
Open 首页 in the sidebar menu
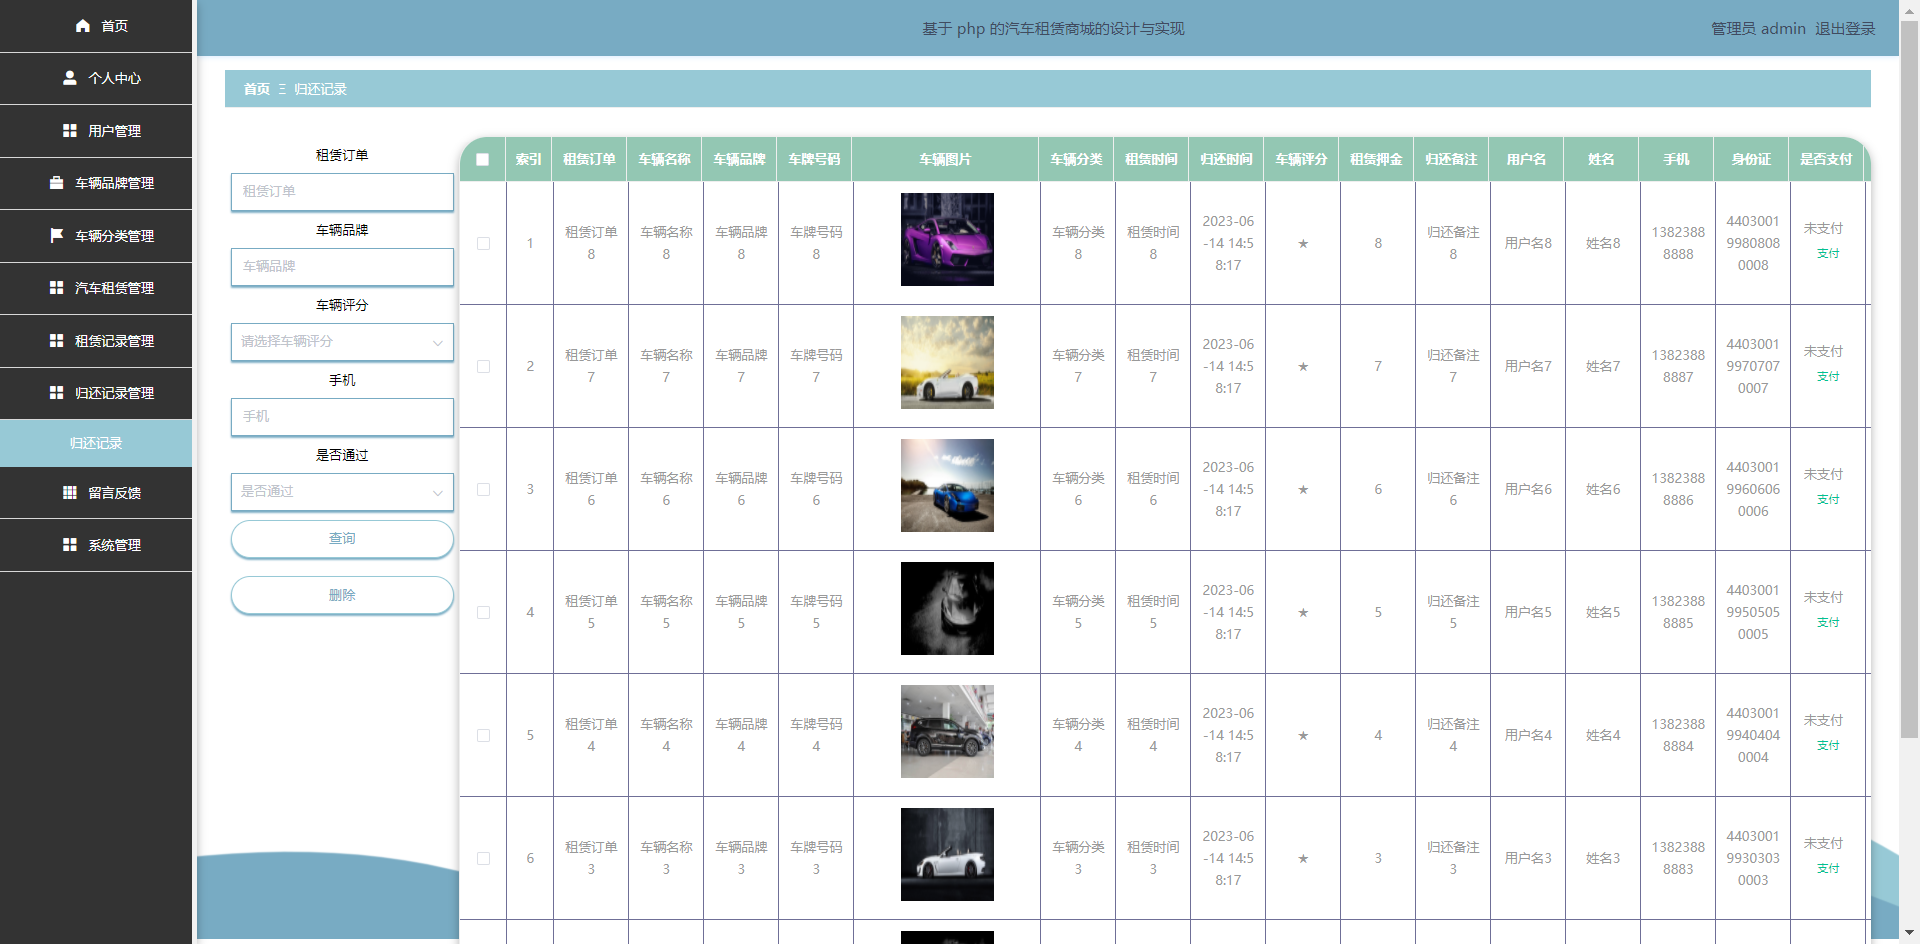96,26
